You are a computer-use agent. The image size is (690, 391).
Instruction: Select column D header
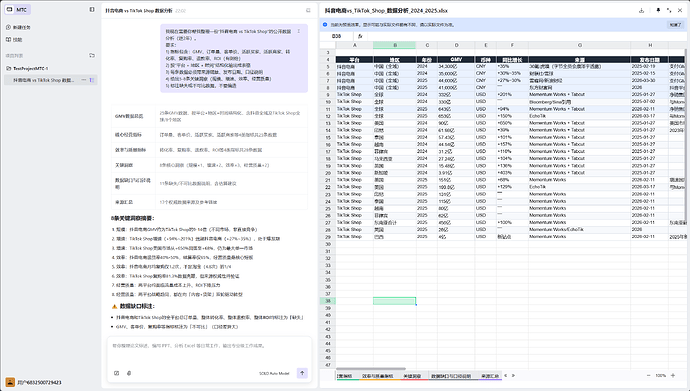pyautogui.click(x=456, y=45)
